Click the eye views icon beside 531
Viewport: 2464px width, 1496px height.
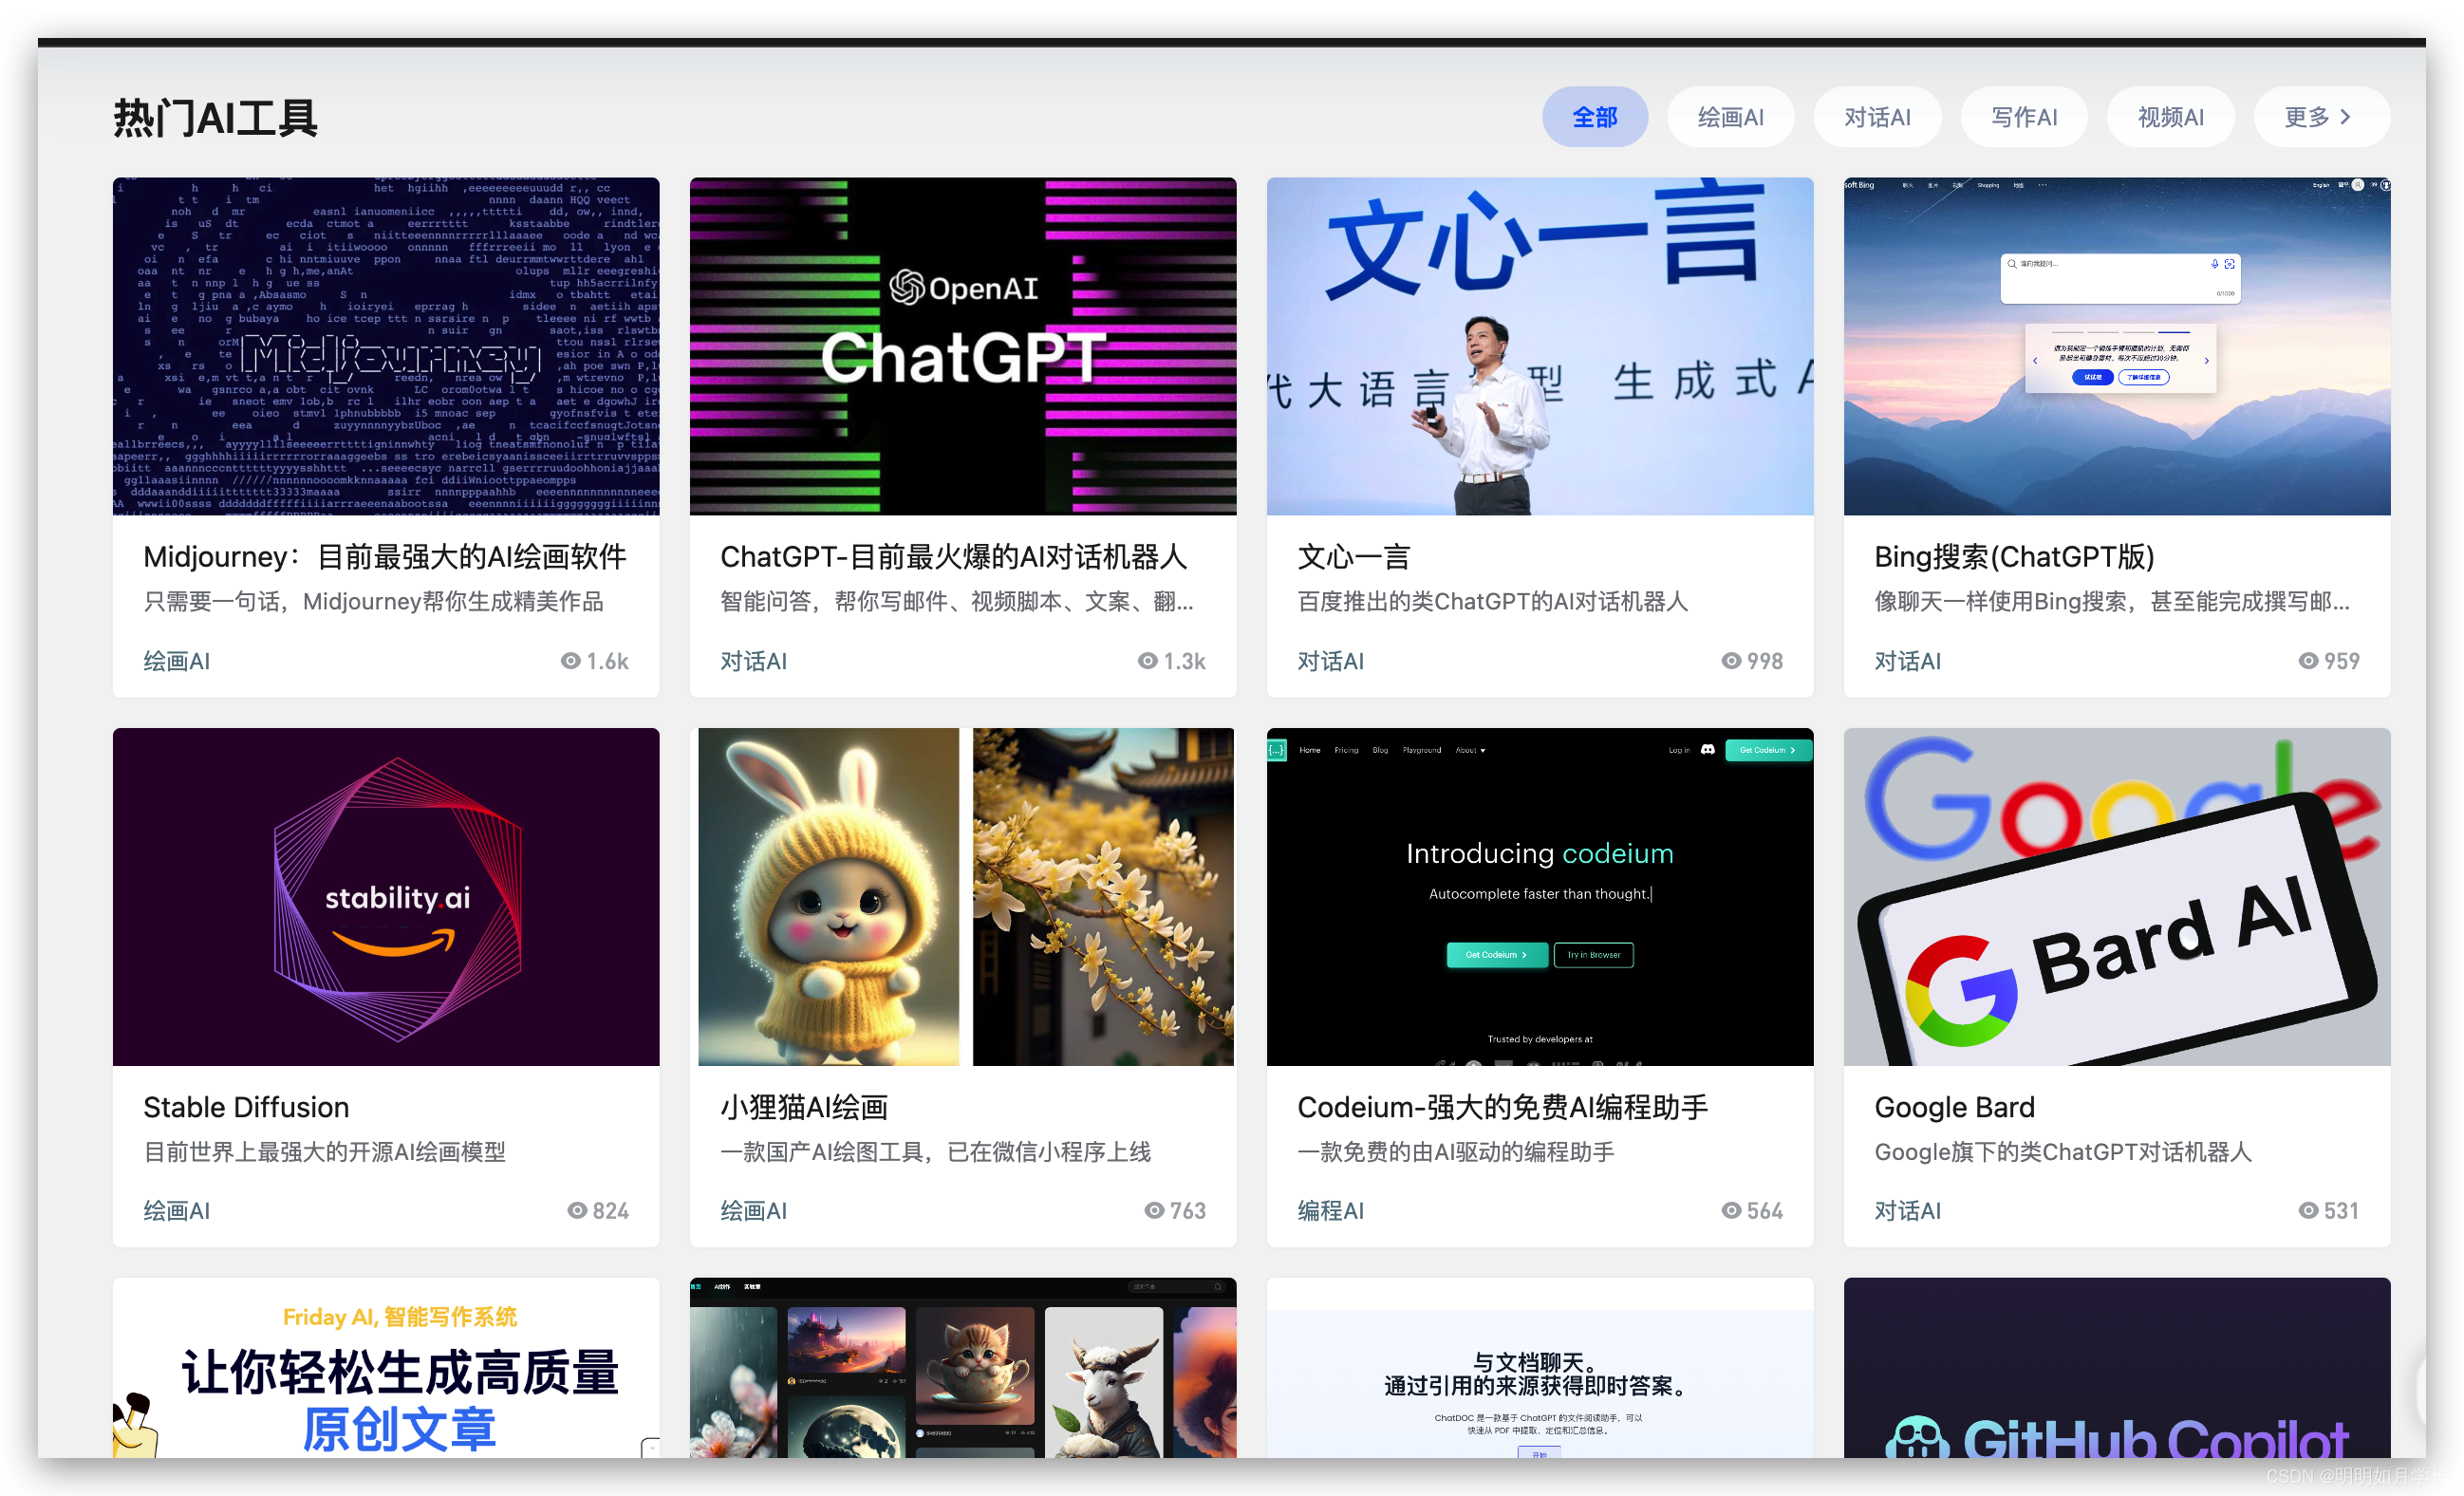[x=2308, y=1211]
